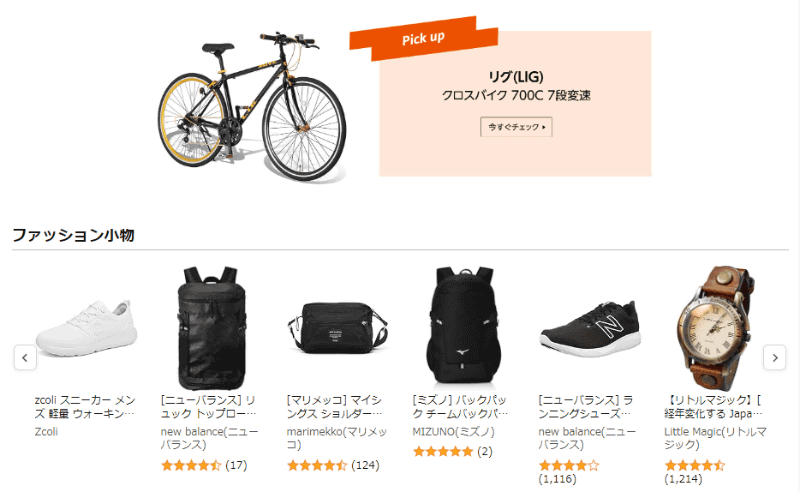Click the carousel previous arrow
Screen dimensions: 800x492
(25, 357)
